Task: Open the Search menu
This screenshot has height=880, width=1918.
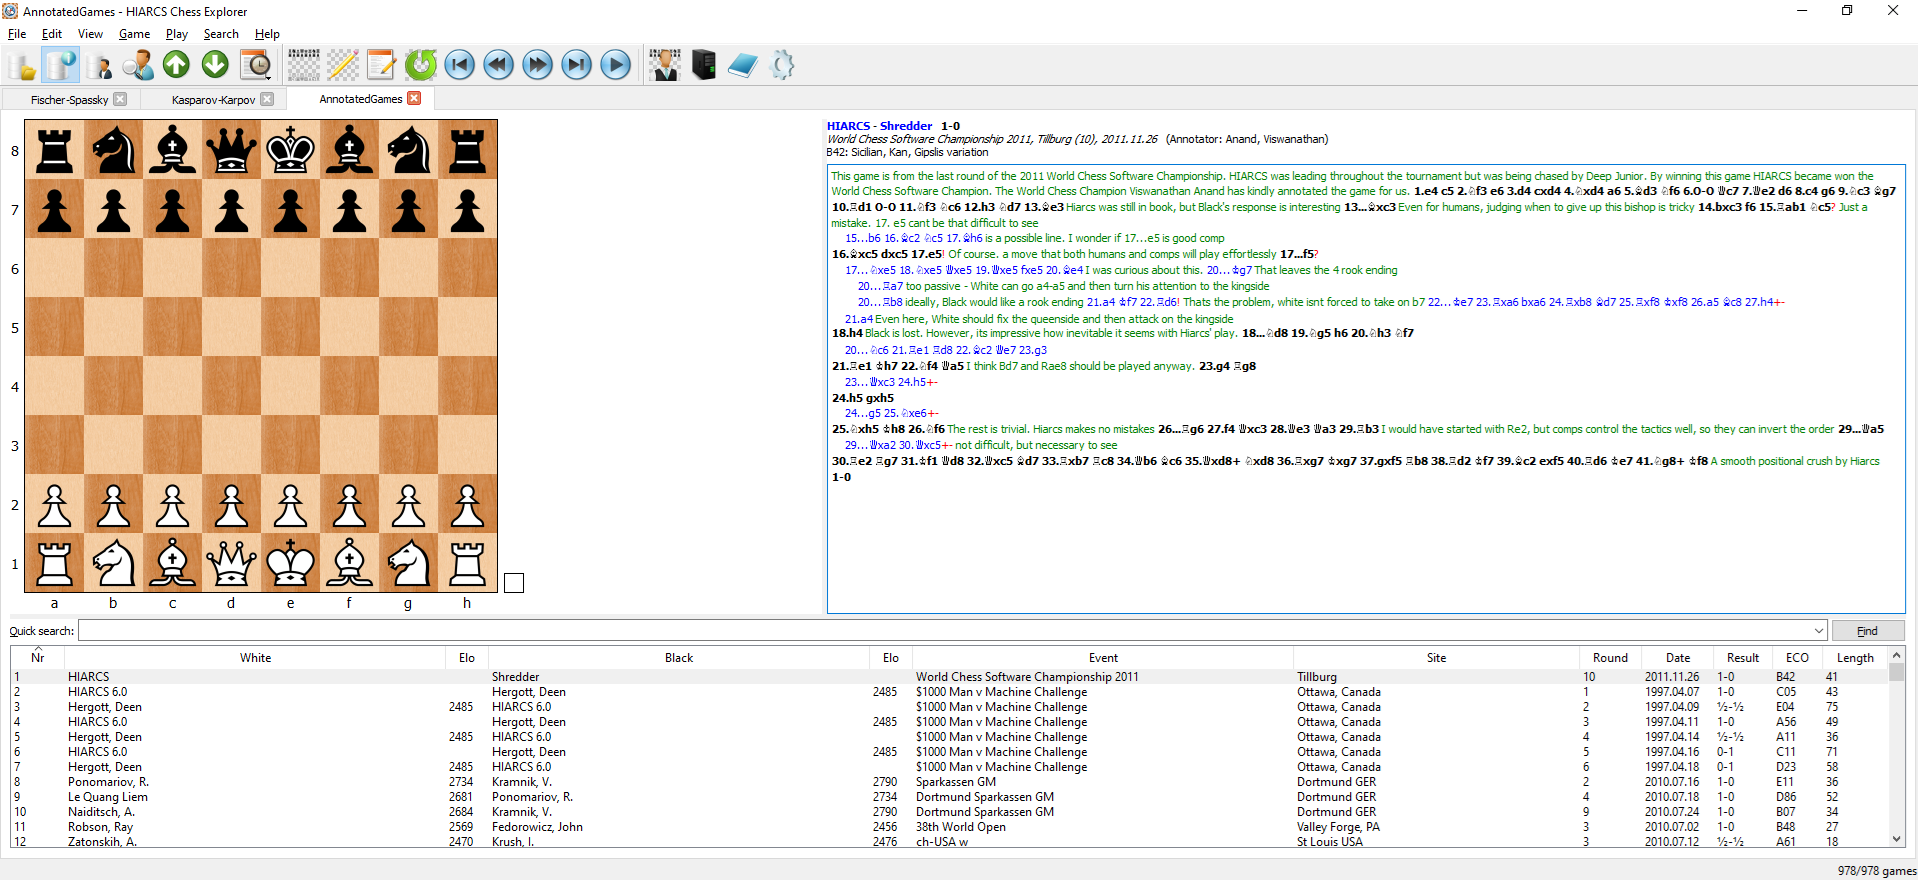Action: pyautogui.click(x=221, y=34)
